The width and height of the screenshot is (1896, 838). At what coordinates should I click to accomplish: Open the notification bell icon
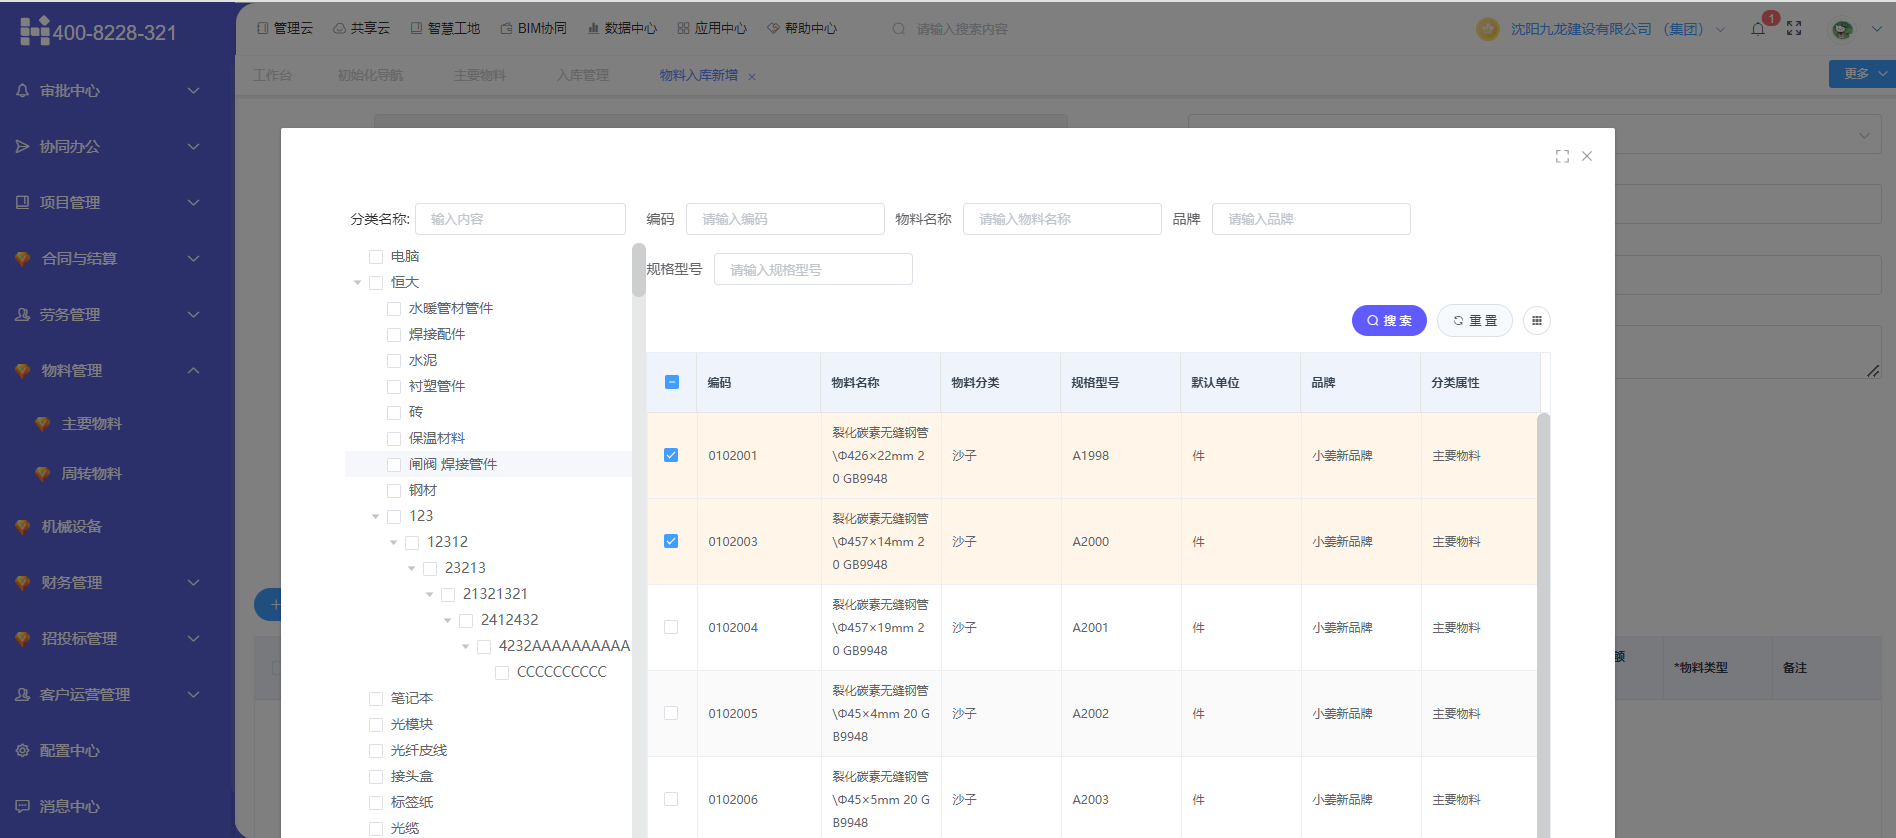pyautogui.click(x=1758, y=29)
